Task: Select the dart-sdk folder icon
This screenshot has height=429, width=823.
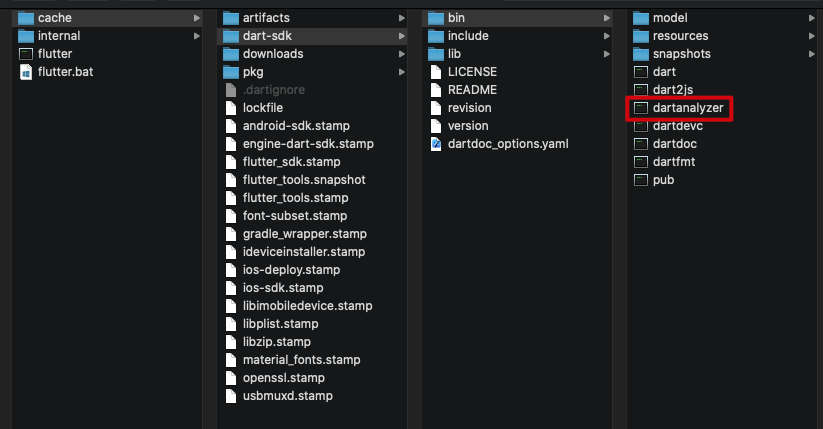Action: pyautogui.click(x=231, y=36)
